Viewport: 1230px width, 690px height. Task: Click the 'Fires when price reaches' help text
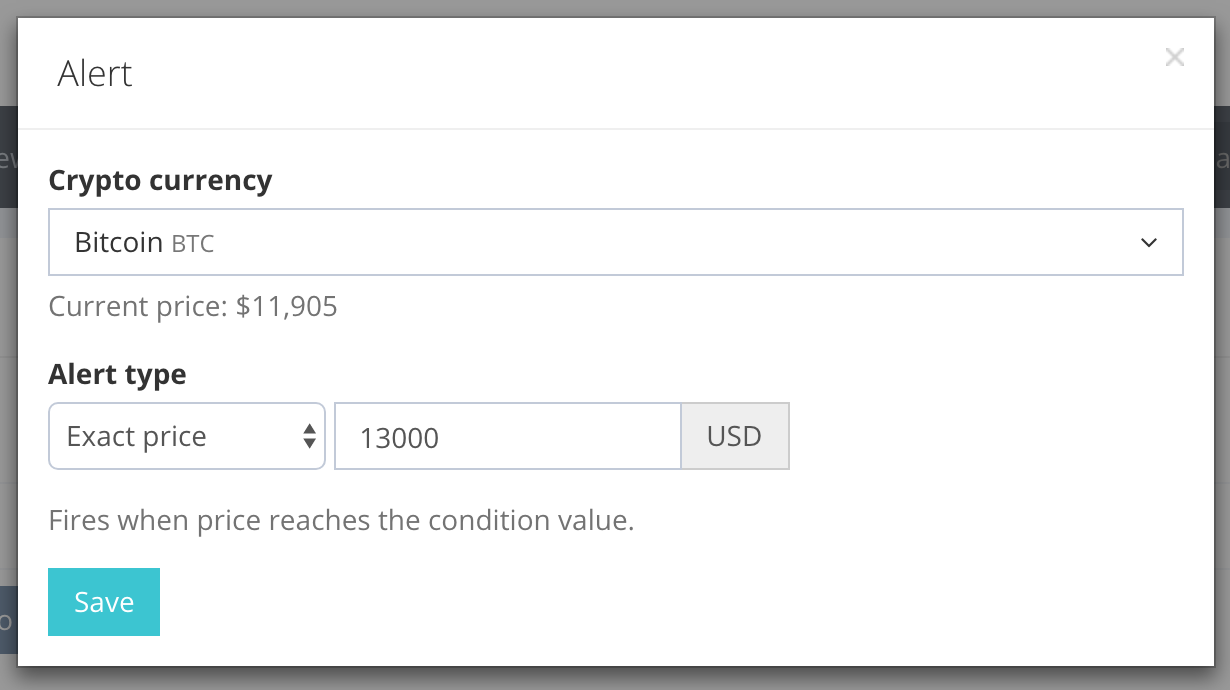tap(341, 521)
